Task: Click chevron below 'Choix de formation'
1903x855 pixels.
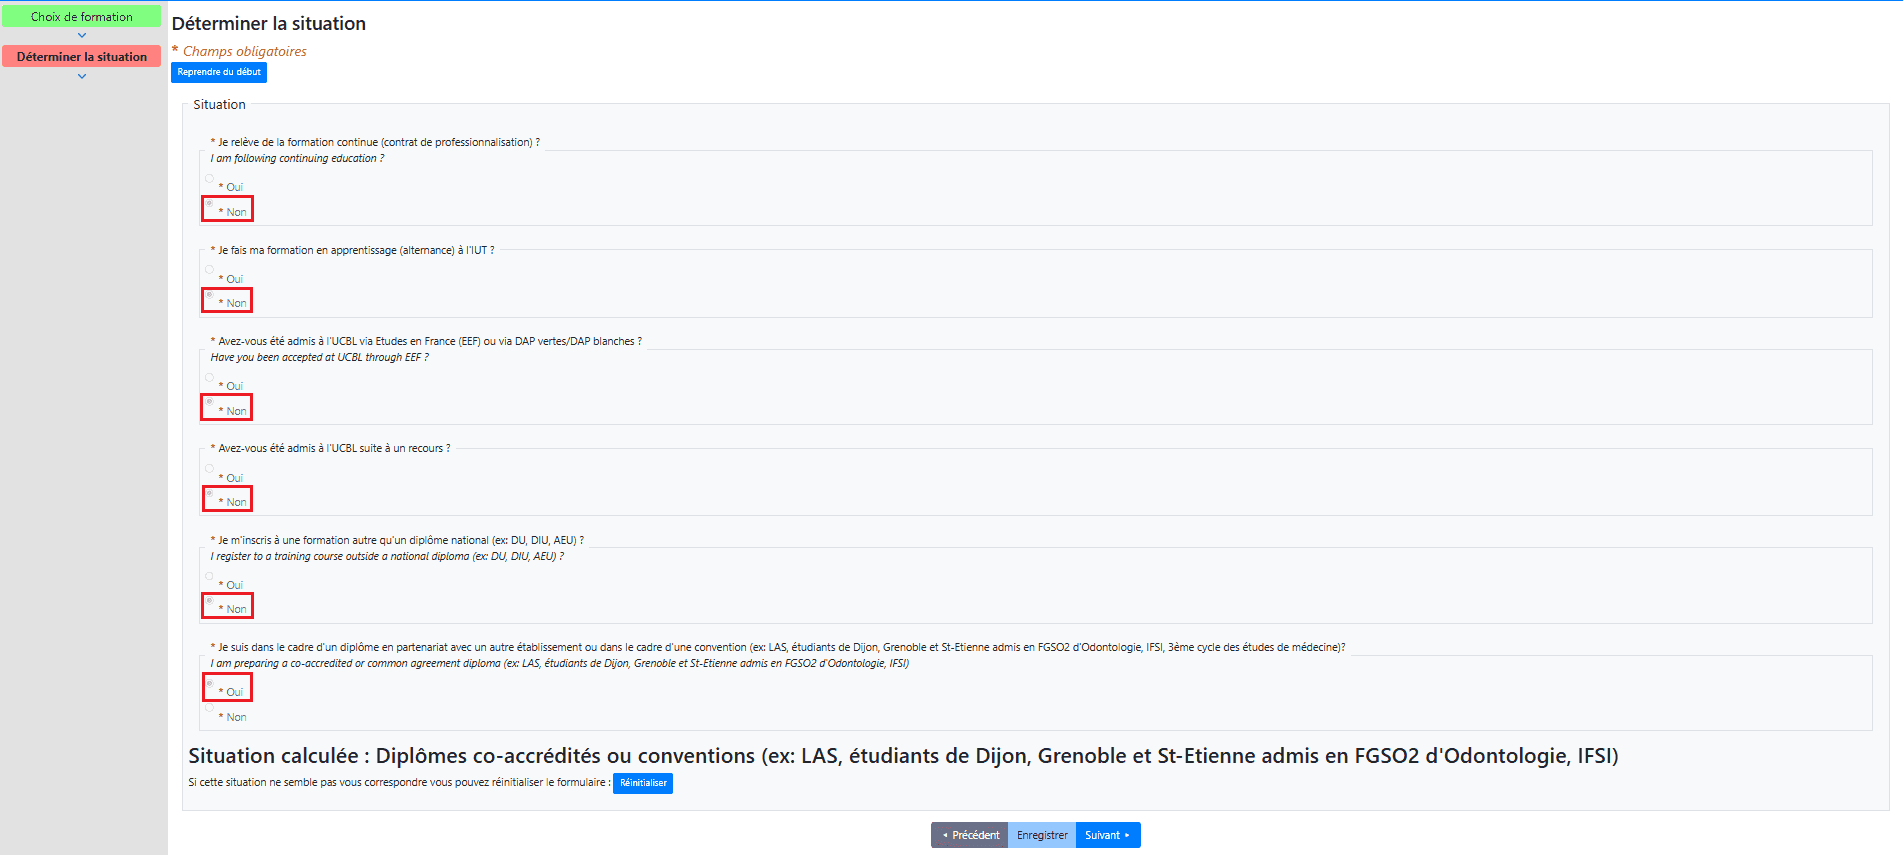Action: pos(82,36)
